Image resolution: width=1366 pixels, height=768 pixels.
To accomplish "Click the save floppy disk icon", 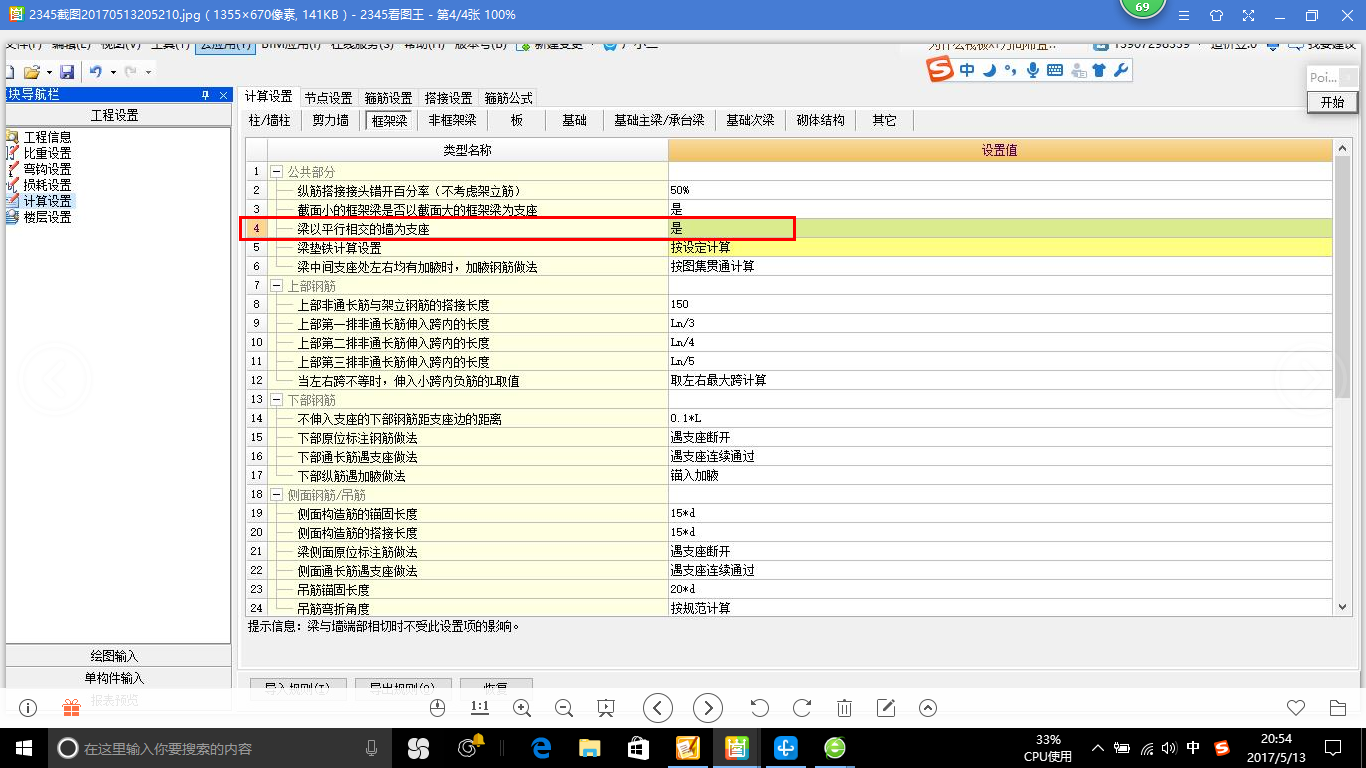I will (67, 72).
